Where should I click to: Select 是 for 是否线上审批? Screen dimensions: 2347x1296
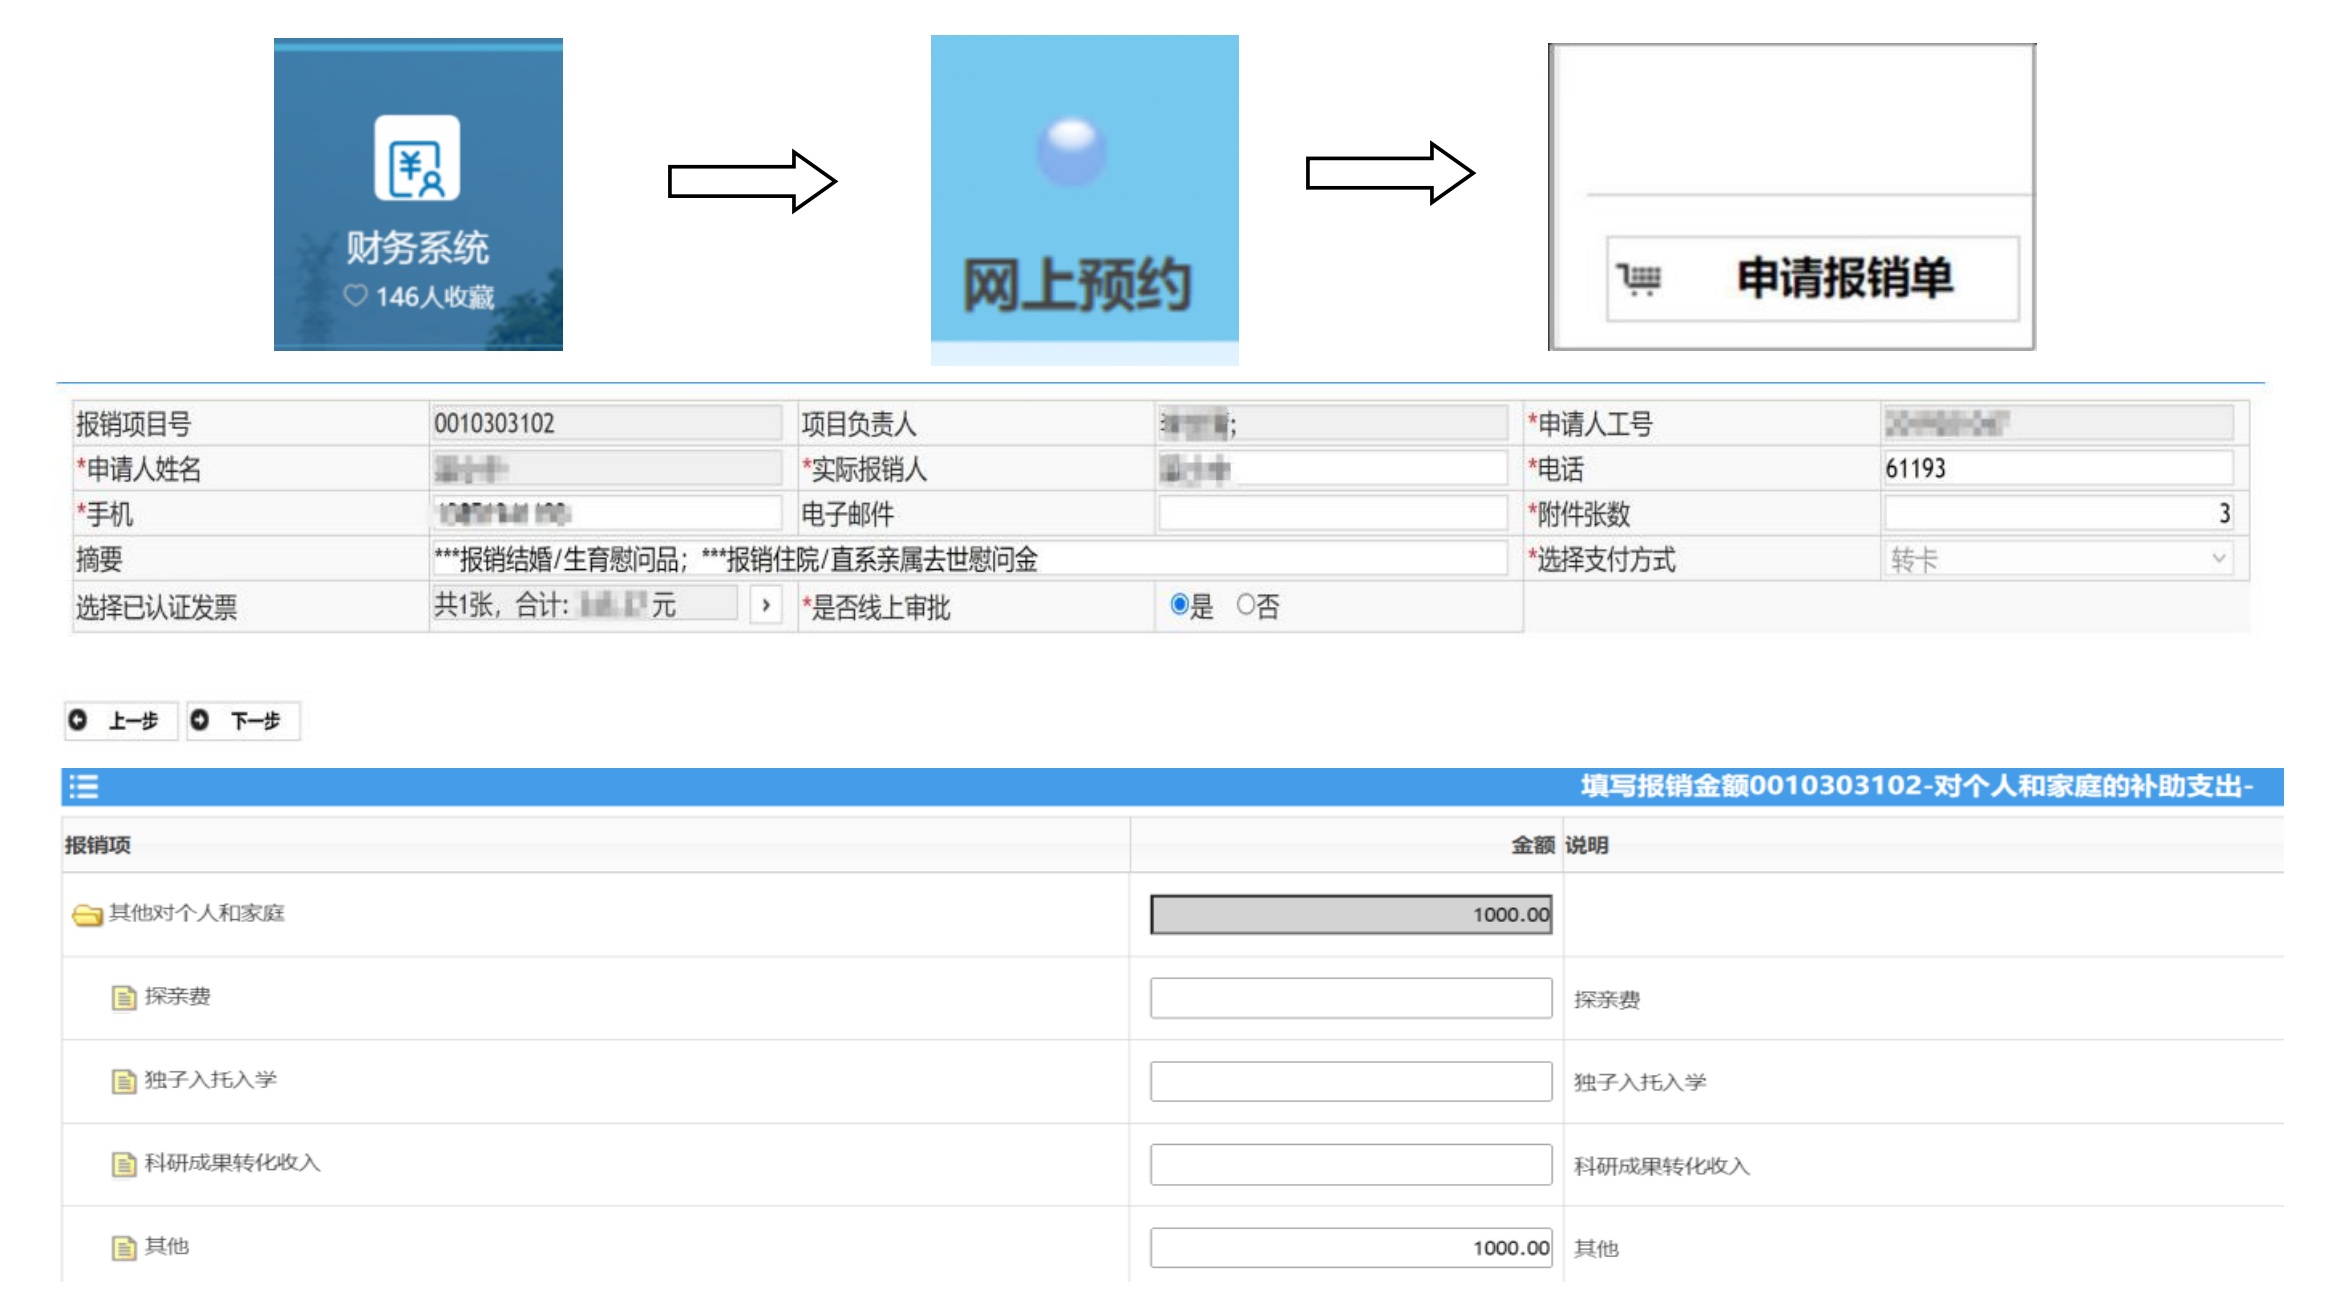pyautogui.click(x=1179, y=604)
